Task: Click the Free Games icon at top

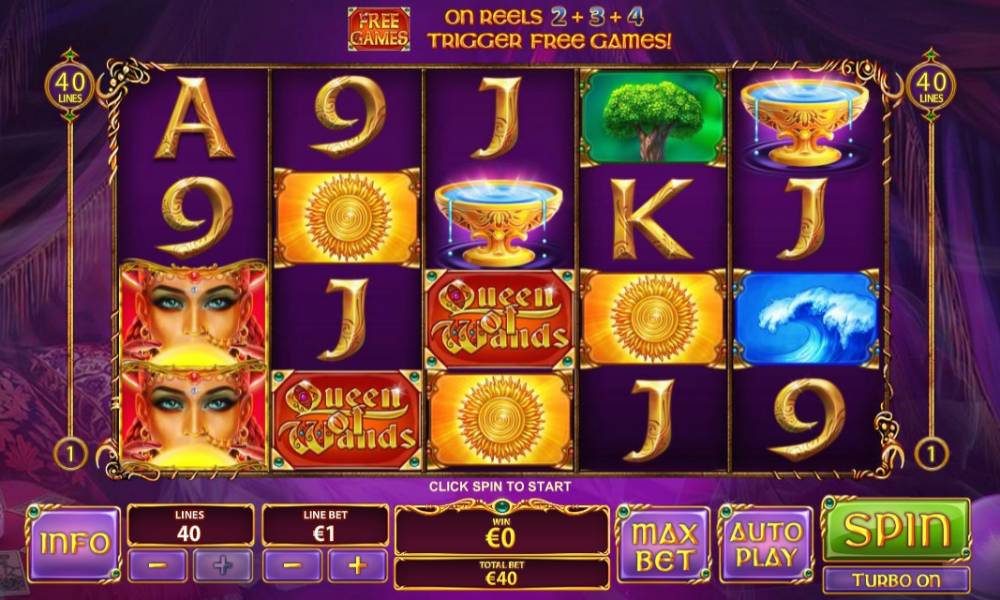Action: [x=379, y=29]
